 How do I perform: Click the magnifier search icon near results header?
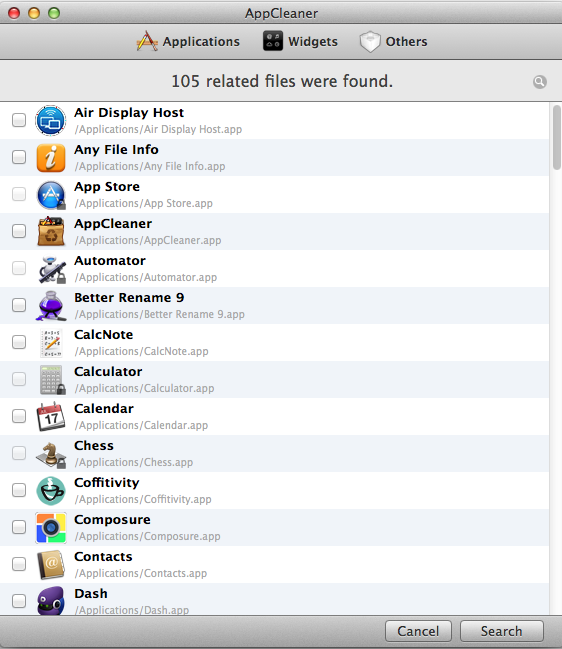coord(540,82)
